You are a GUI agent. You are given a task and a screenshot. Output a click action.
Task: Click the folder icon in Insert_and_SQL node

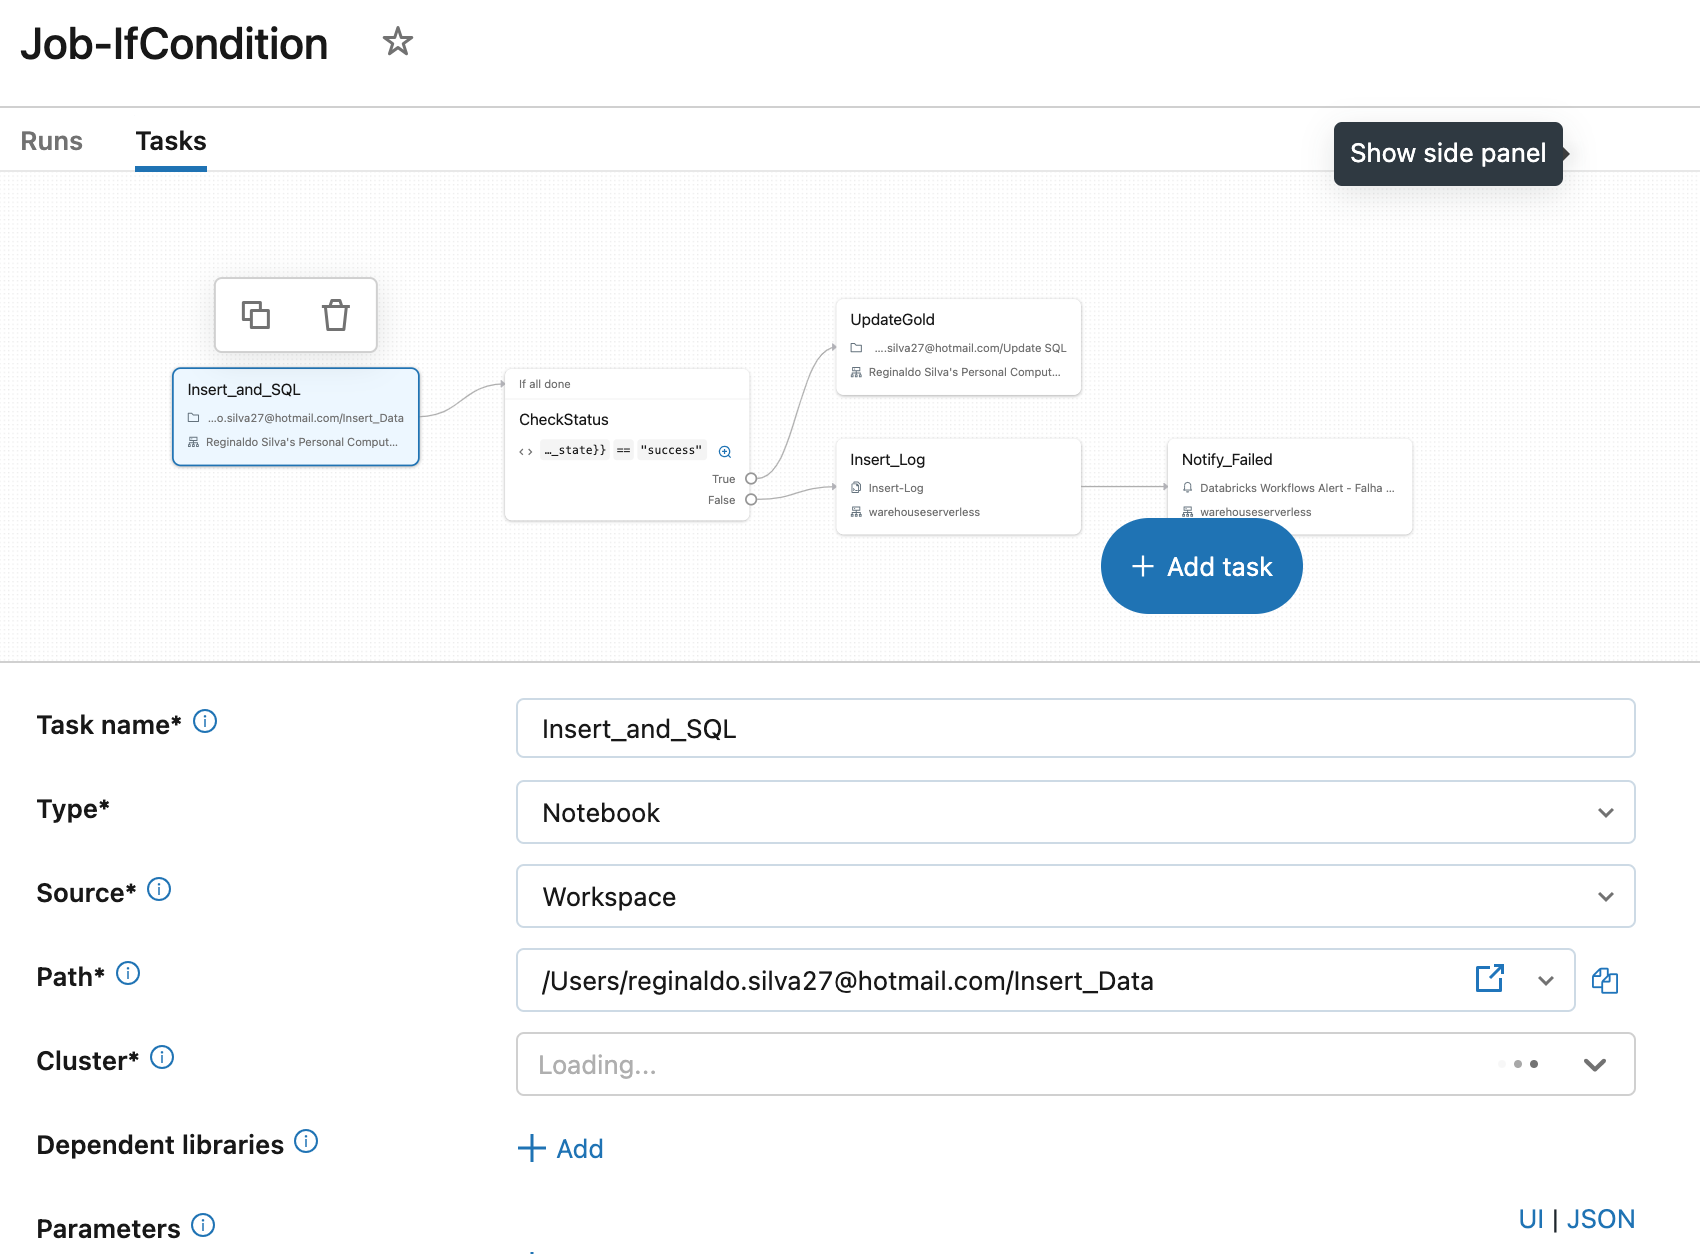194,418
